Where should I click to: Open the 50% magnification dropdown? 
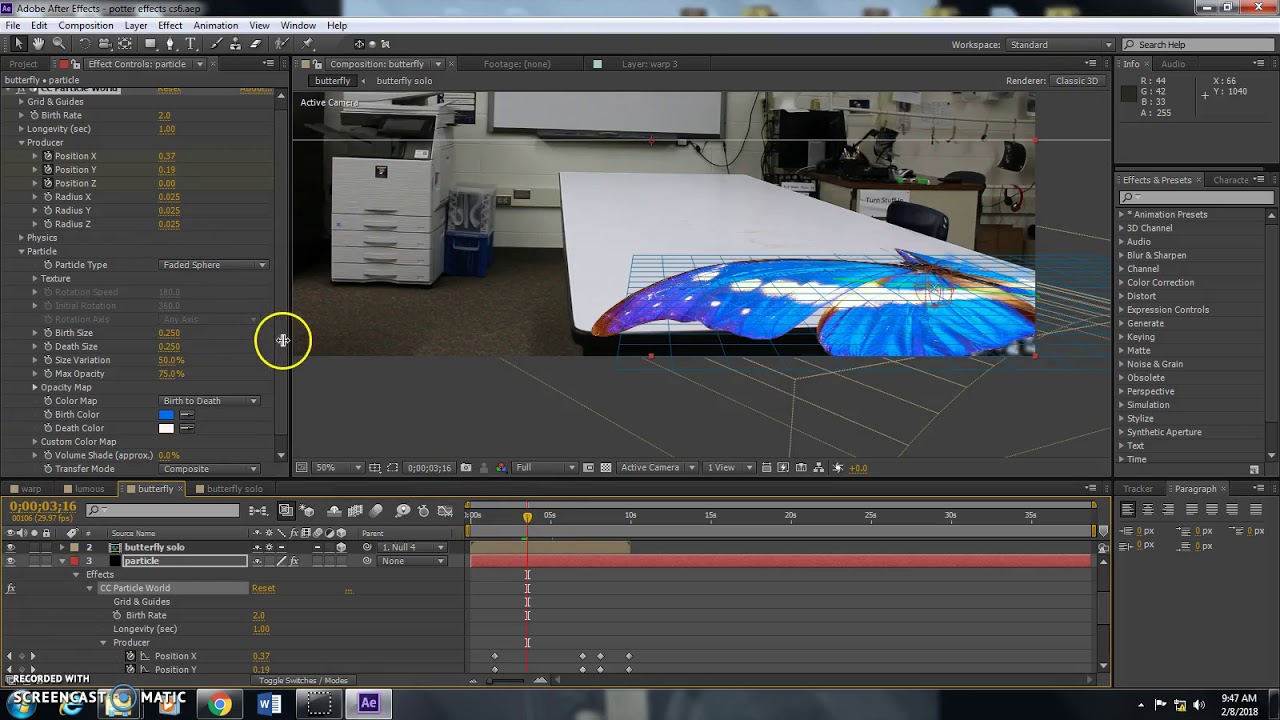[339, 467]
